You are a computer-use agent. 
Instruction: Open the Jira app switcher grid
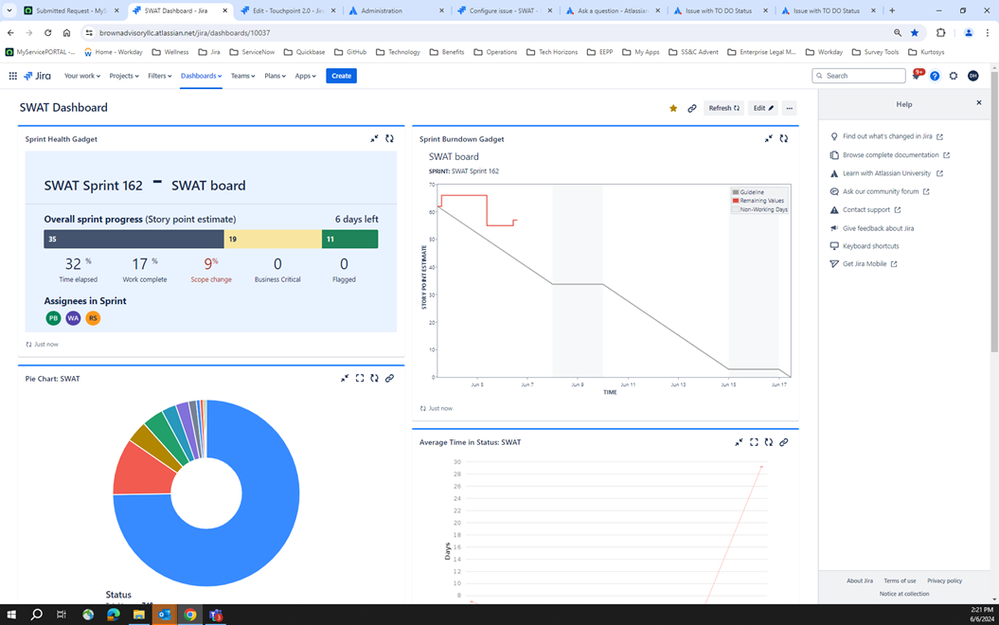point(13,76)
